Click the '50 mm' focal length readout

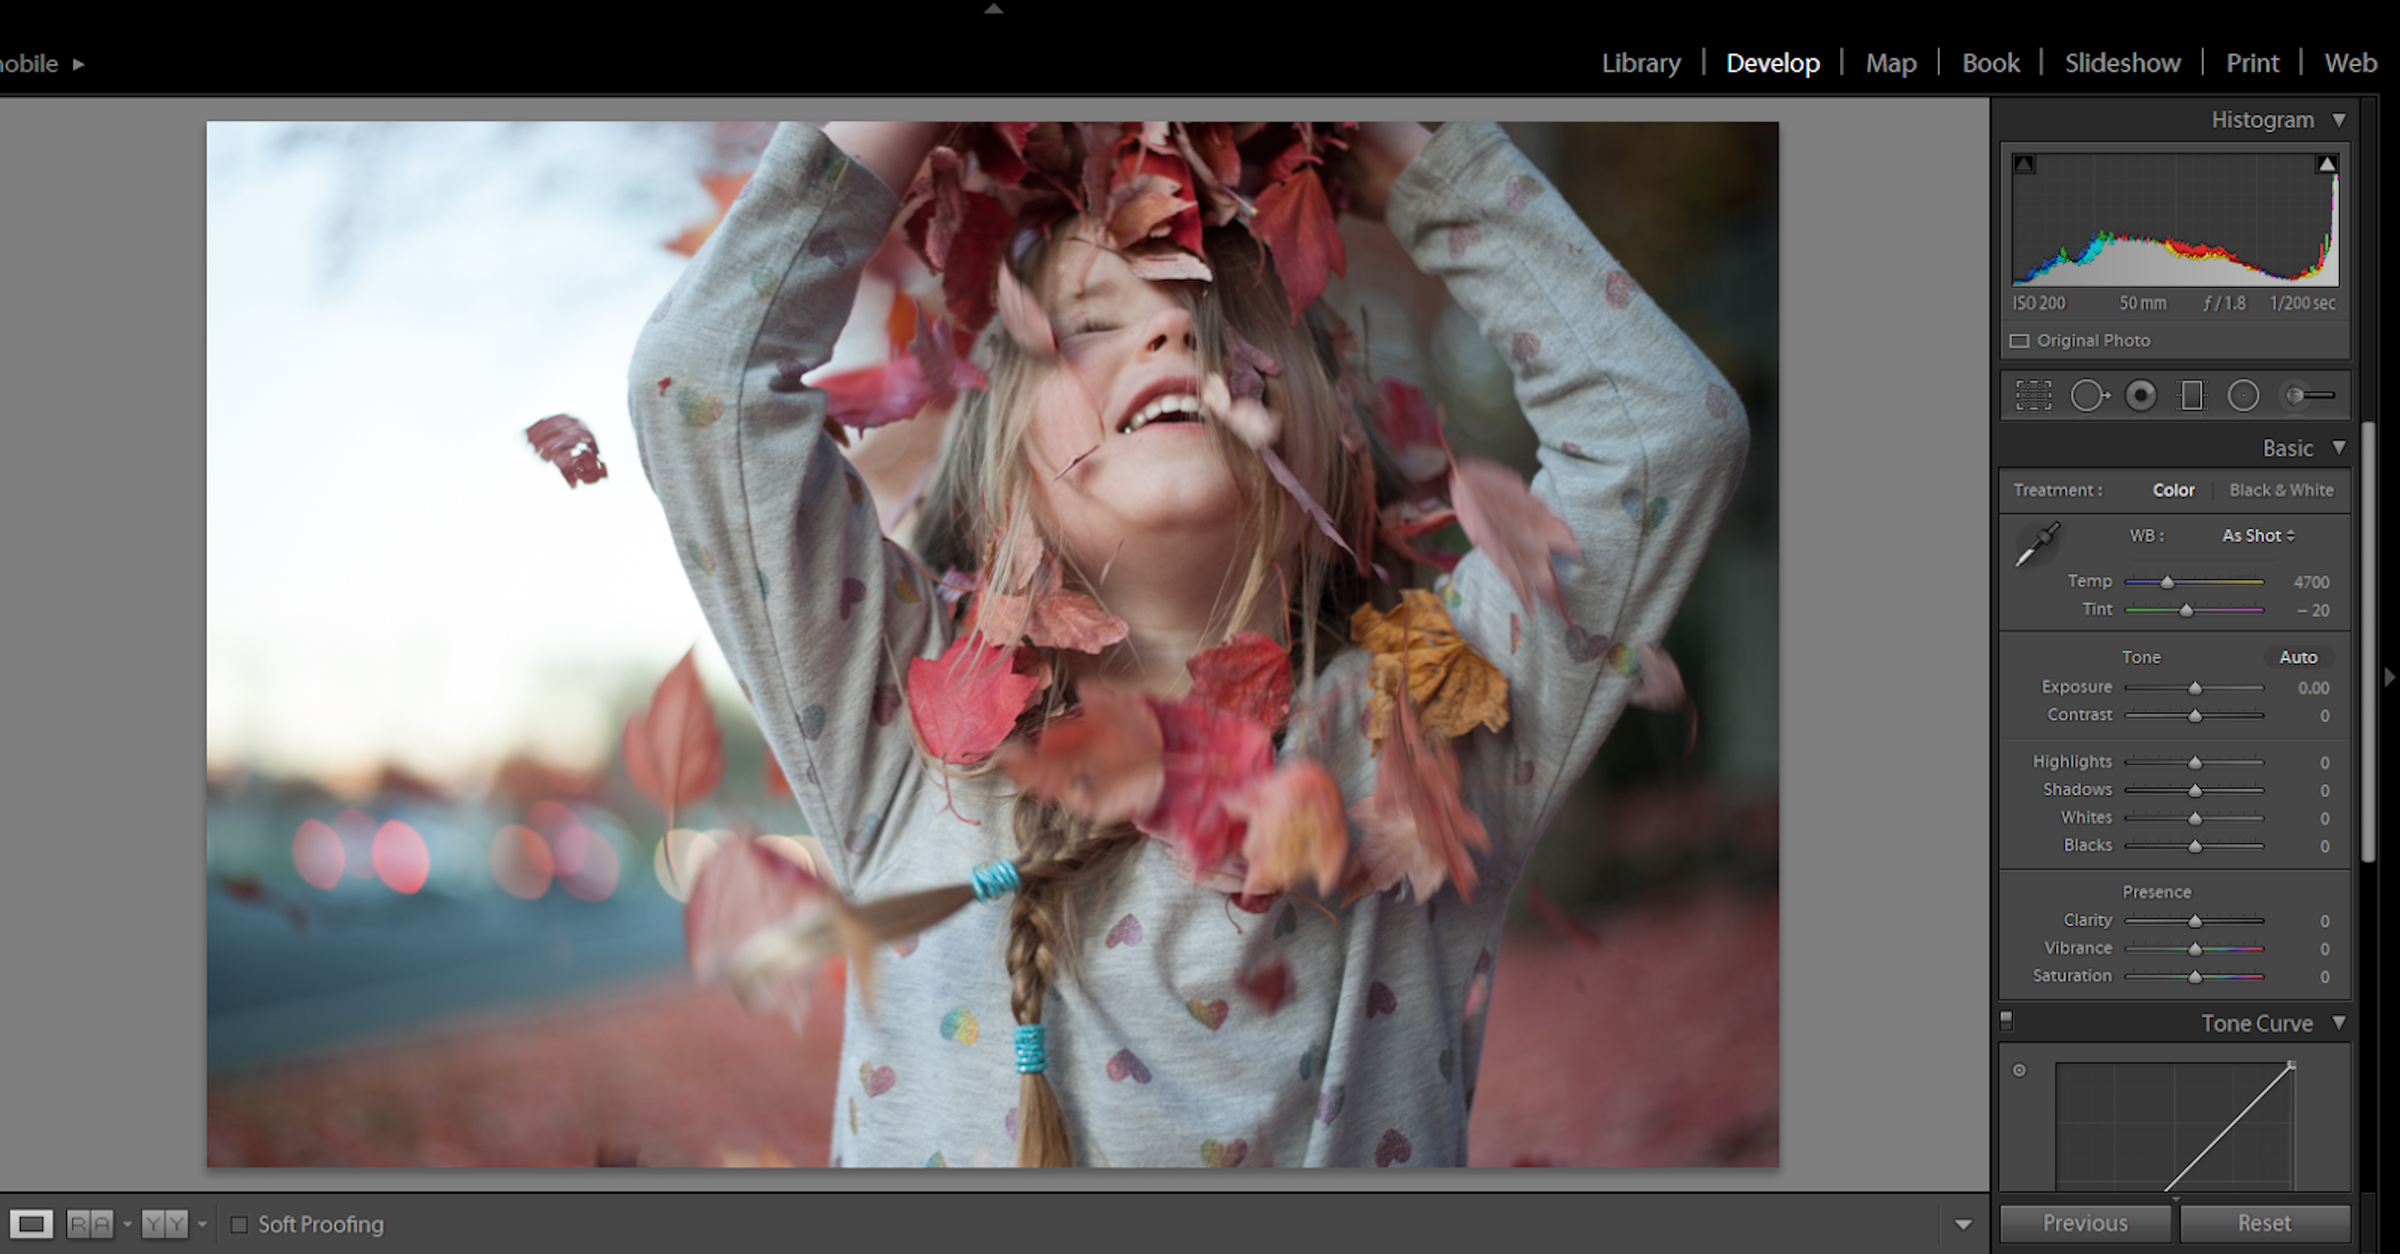pos(2142,303)
